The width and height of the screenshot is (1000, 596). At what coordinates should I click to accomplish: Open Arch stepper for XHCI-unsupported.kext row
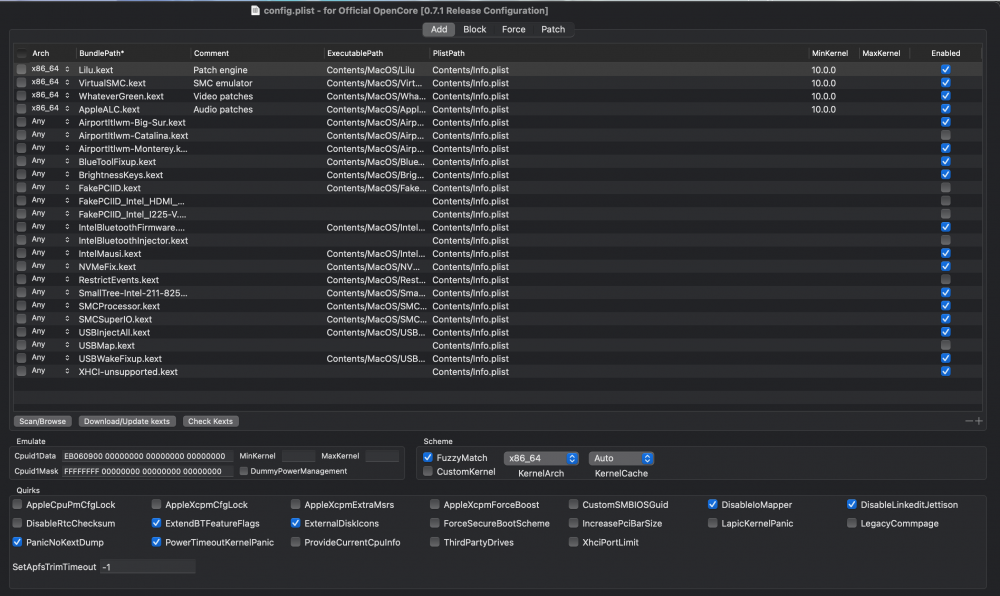coord(67,371)
